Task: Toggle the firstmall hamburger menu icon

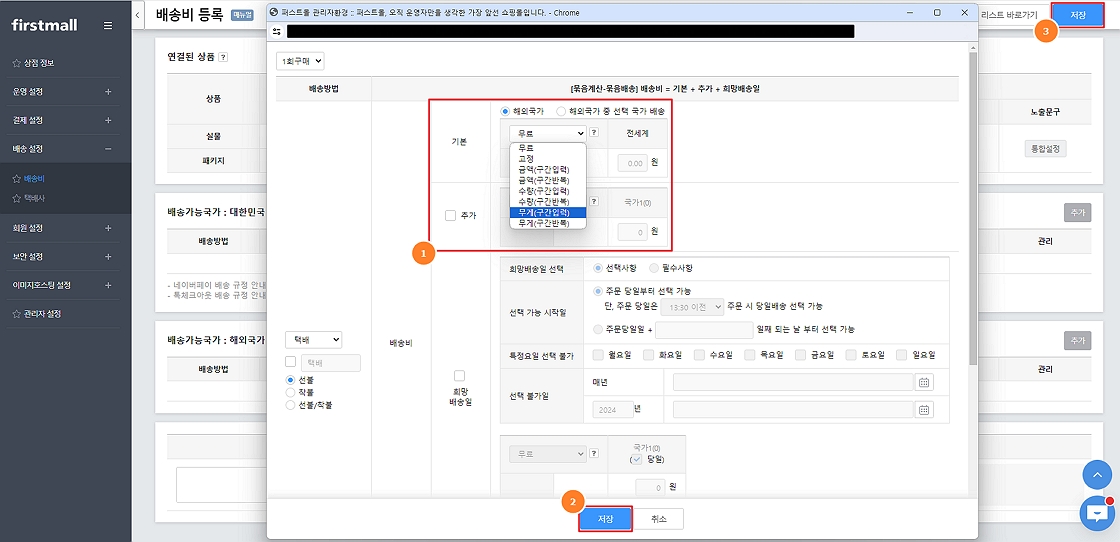Action: tap(108, 25)
